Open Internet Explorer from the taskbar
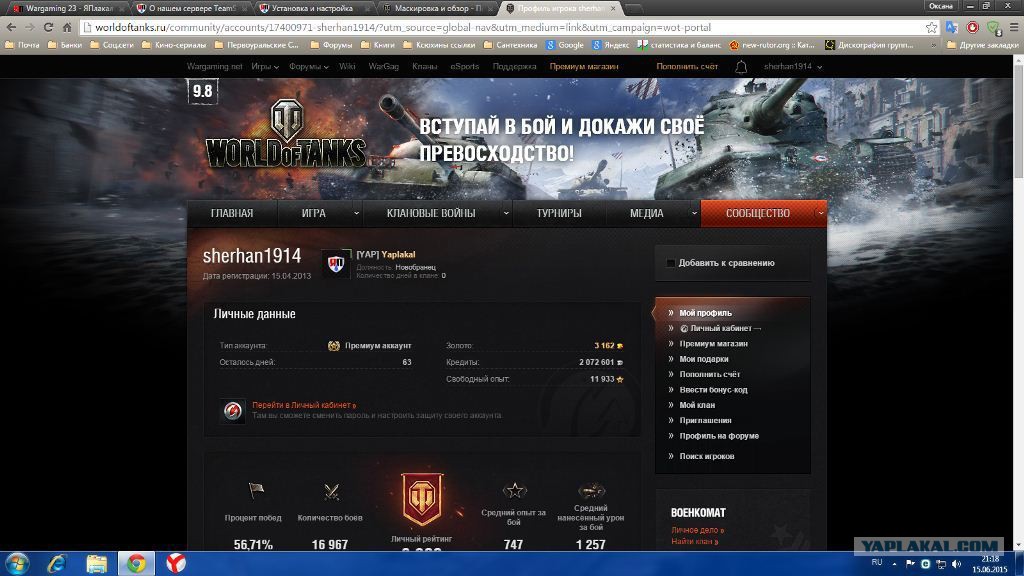 pyautogui.click(x=57, y=564)
